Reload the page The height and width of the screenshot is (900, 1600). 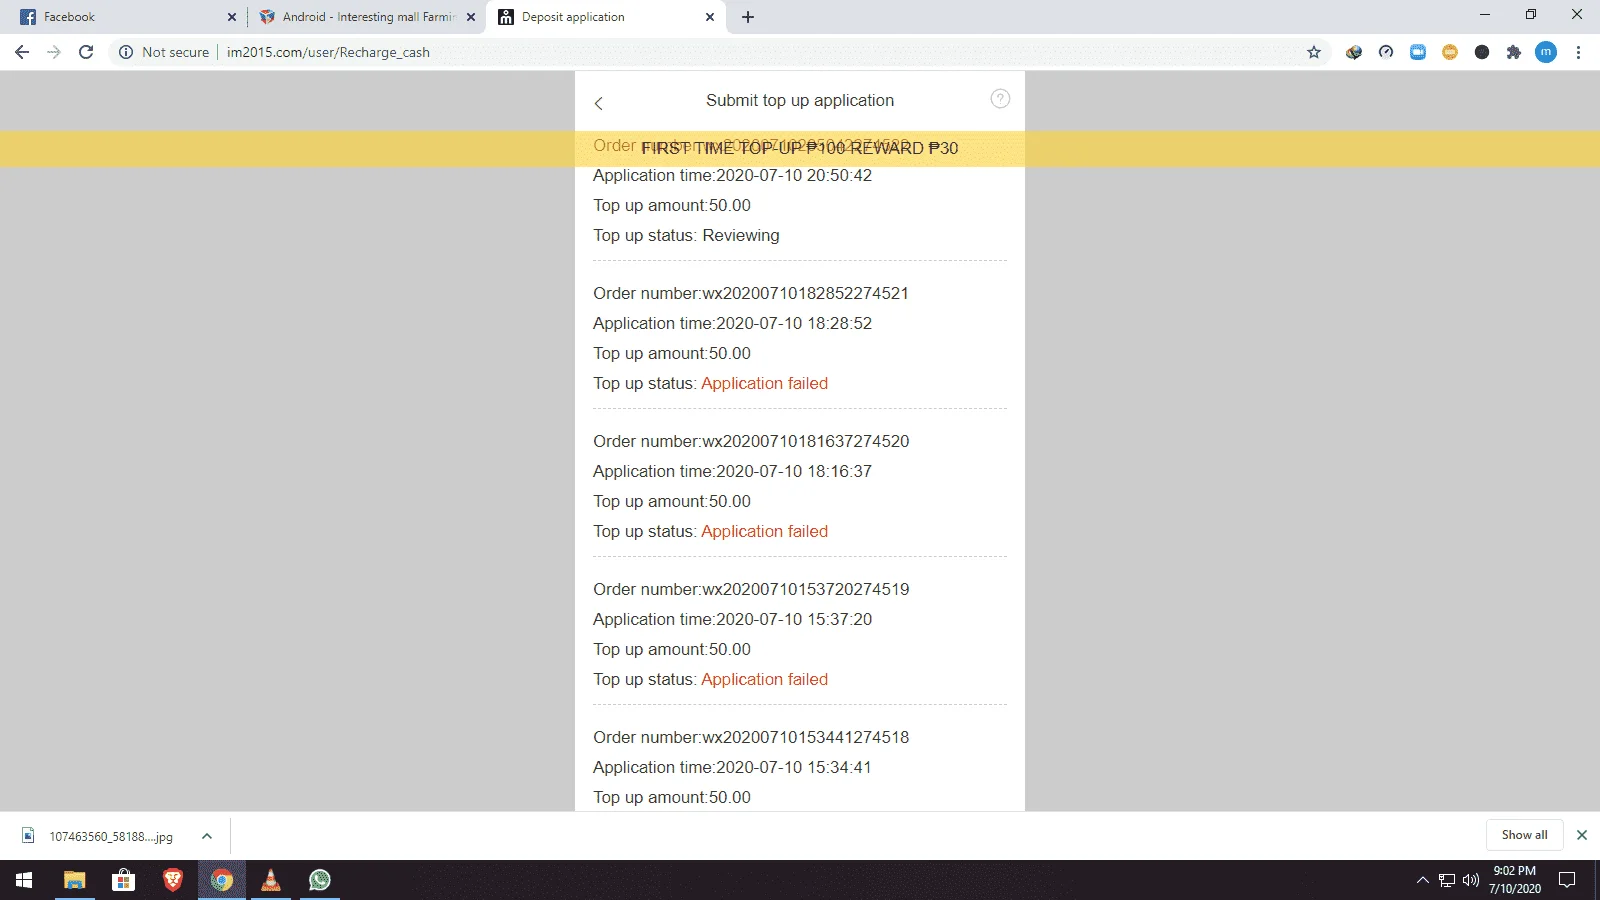(86, 52)
